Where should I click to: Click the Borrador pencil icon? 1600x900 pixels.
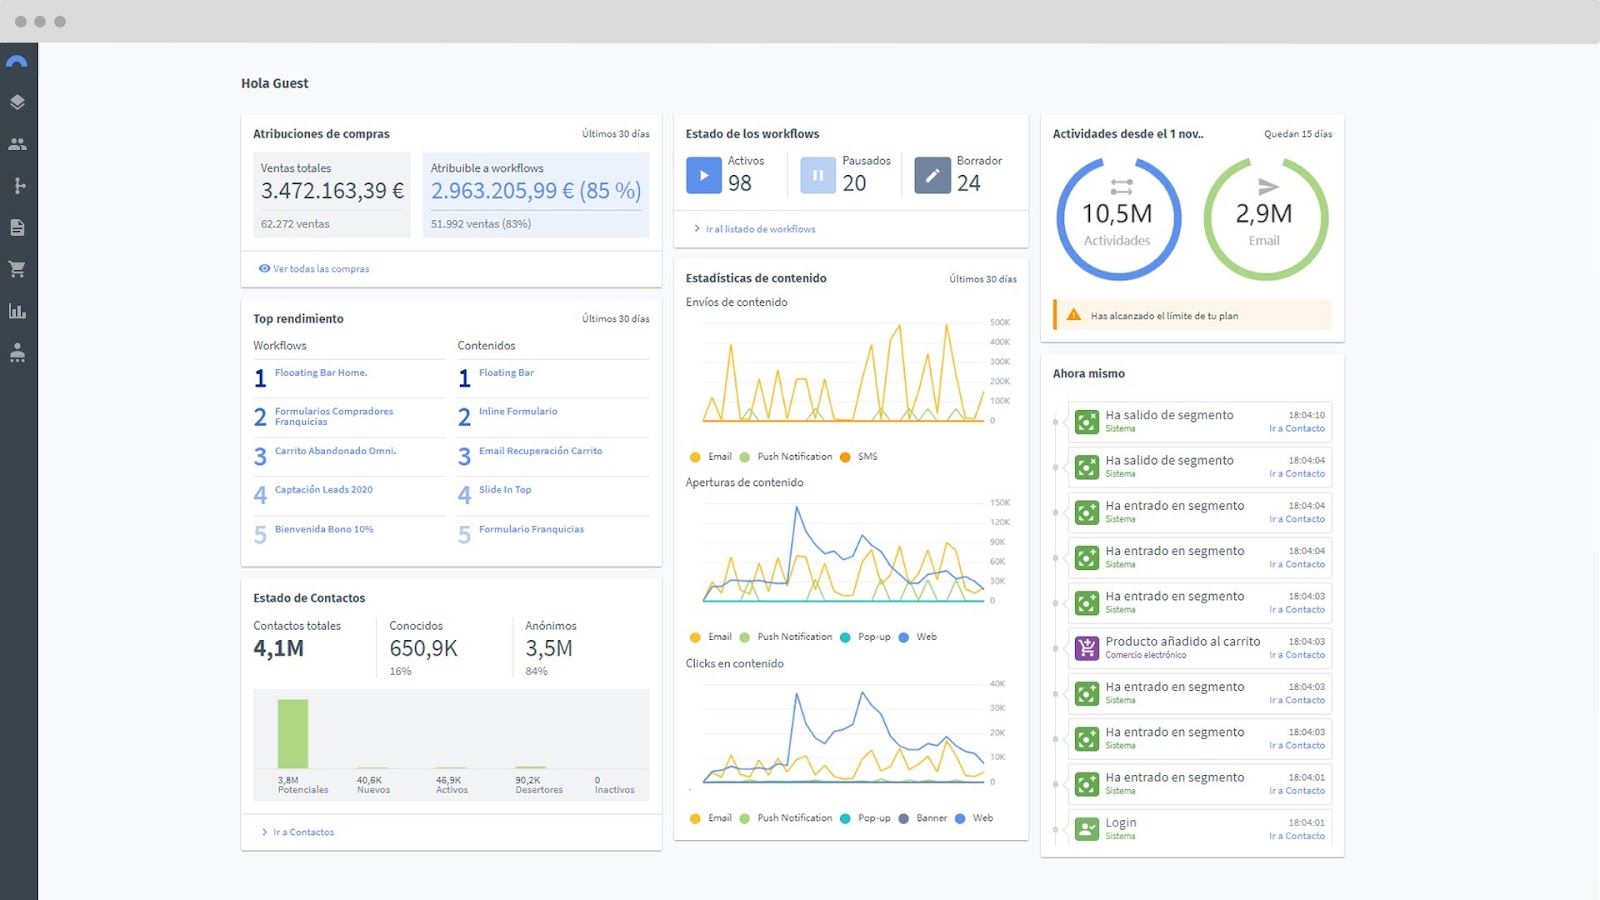click(932, 175)
